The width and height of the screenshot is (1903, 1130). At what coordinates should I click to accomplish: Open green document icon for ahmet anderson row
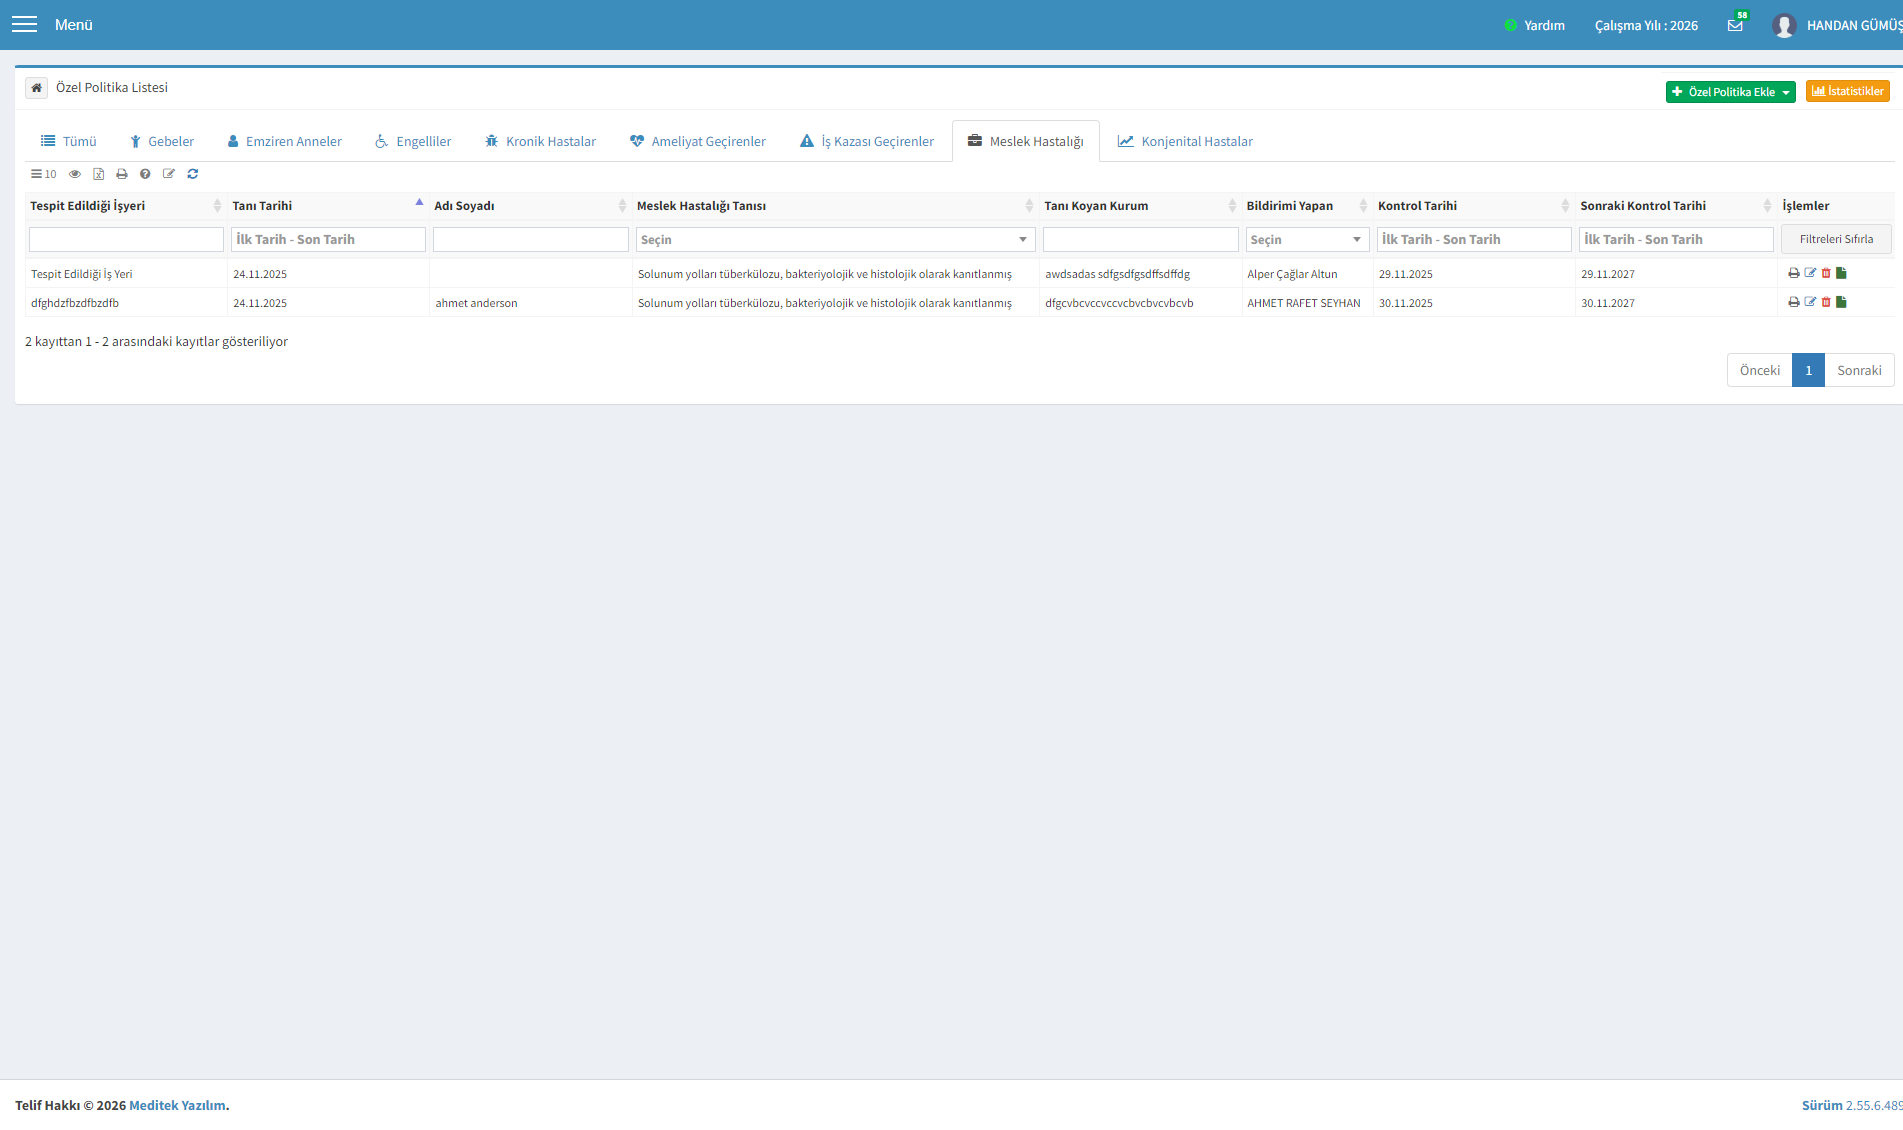tap(1842, 302)
